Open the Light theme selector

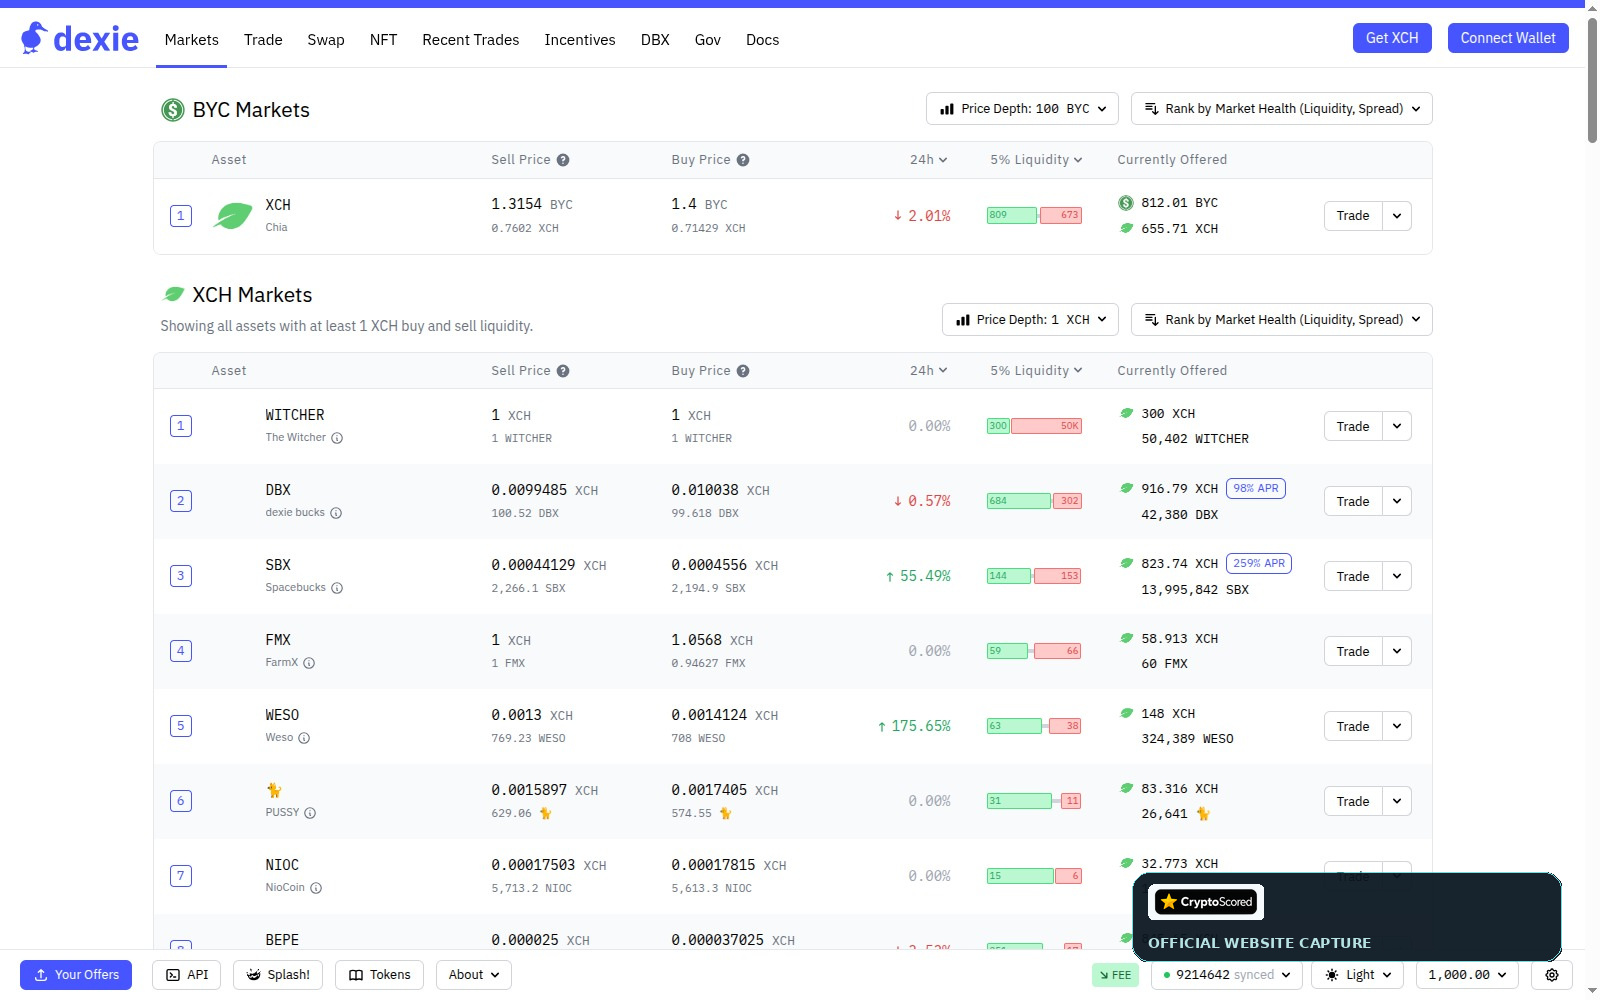click(1358, 975)
